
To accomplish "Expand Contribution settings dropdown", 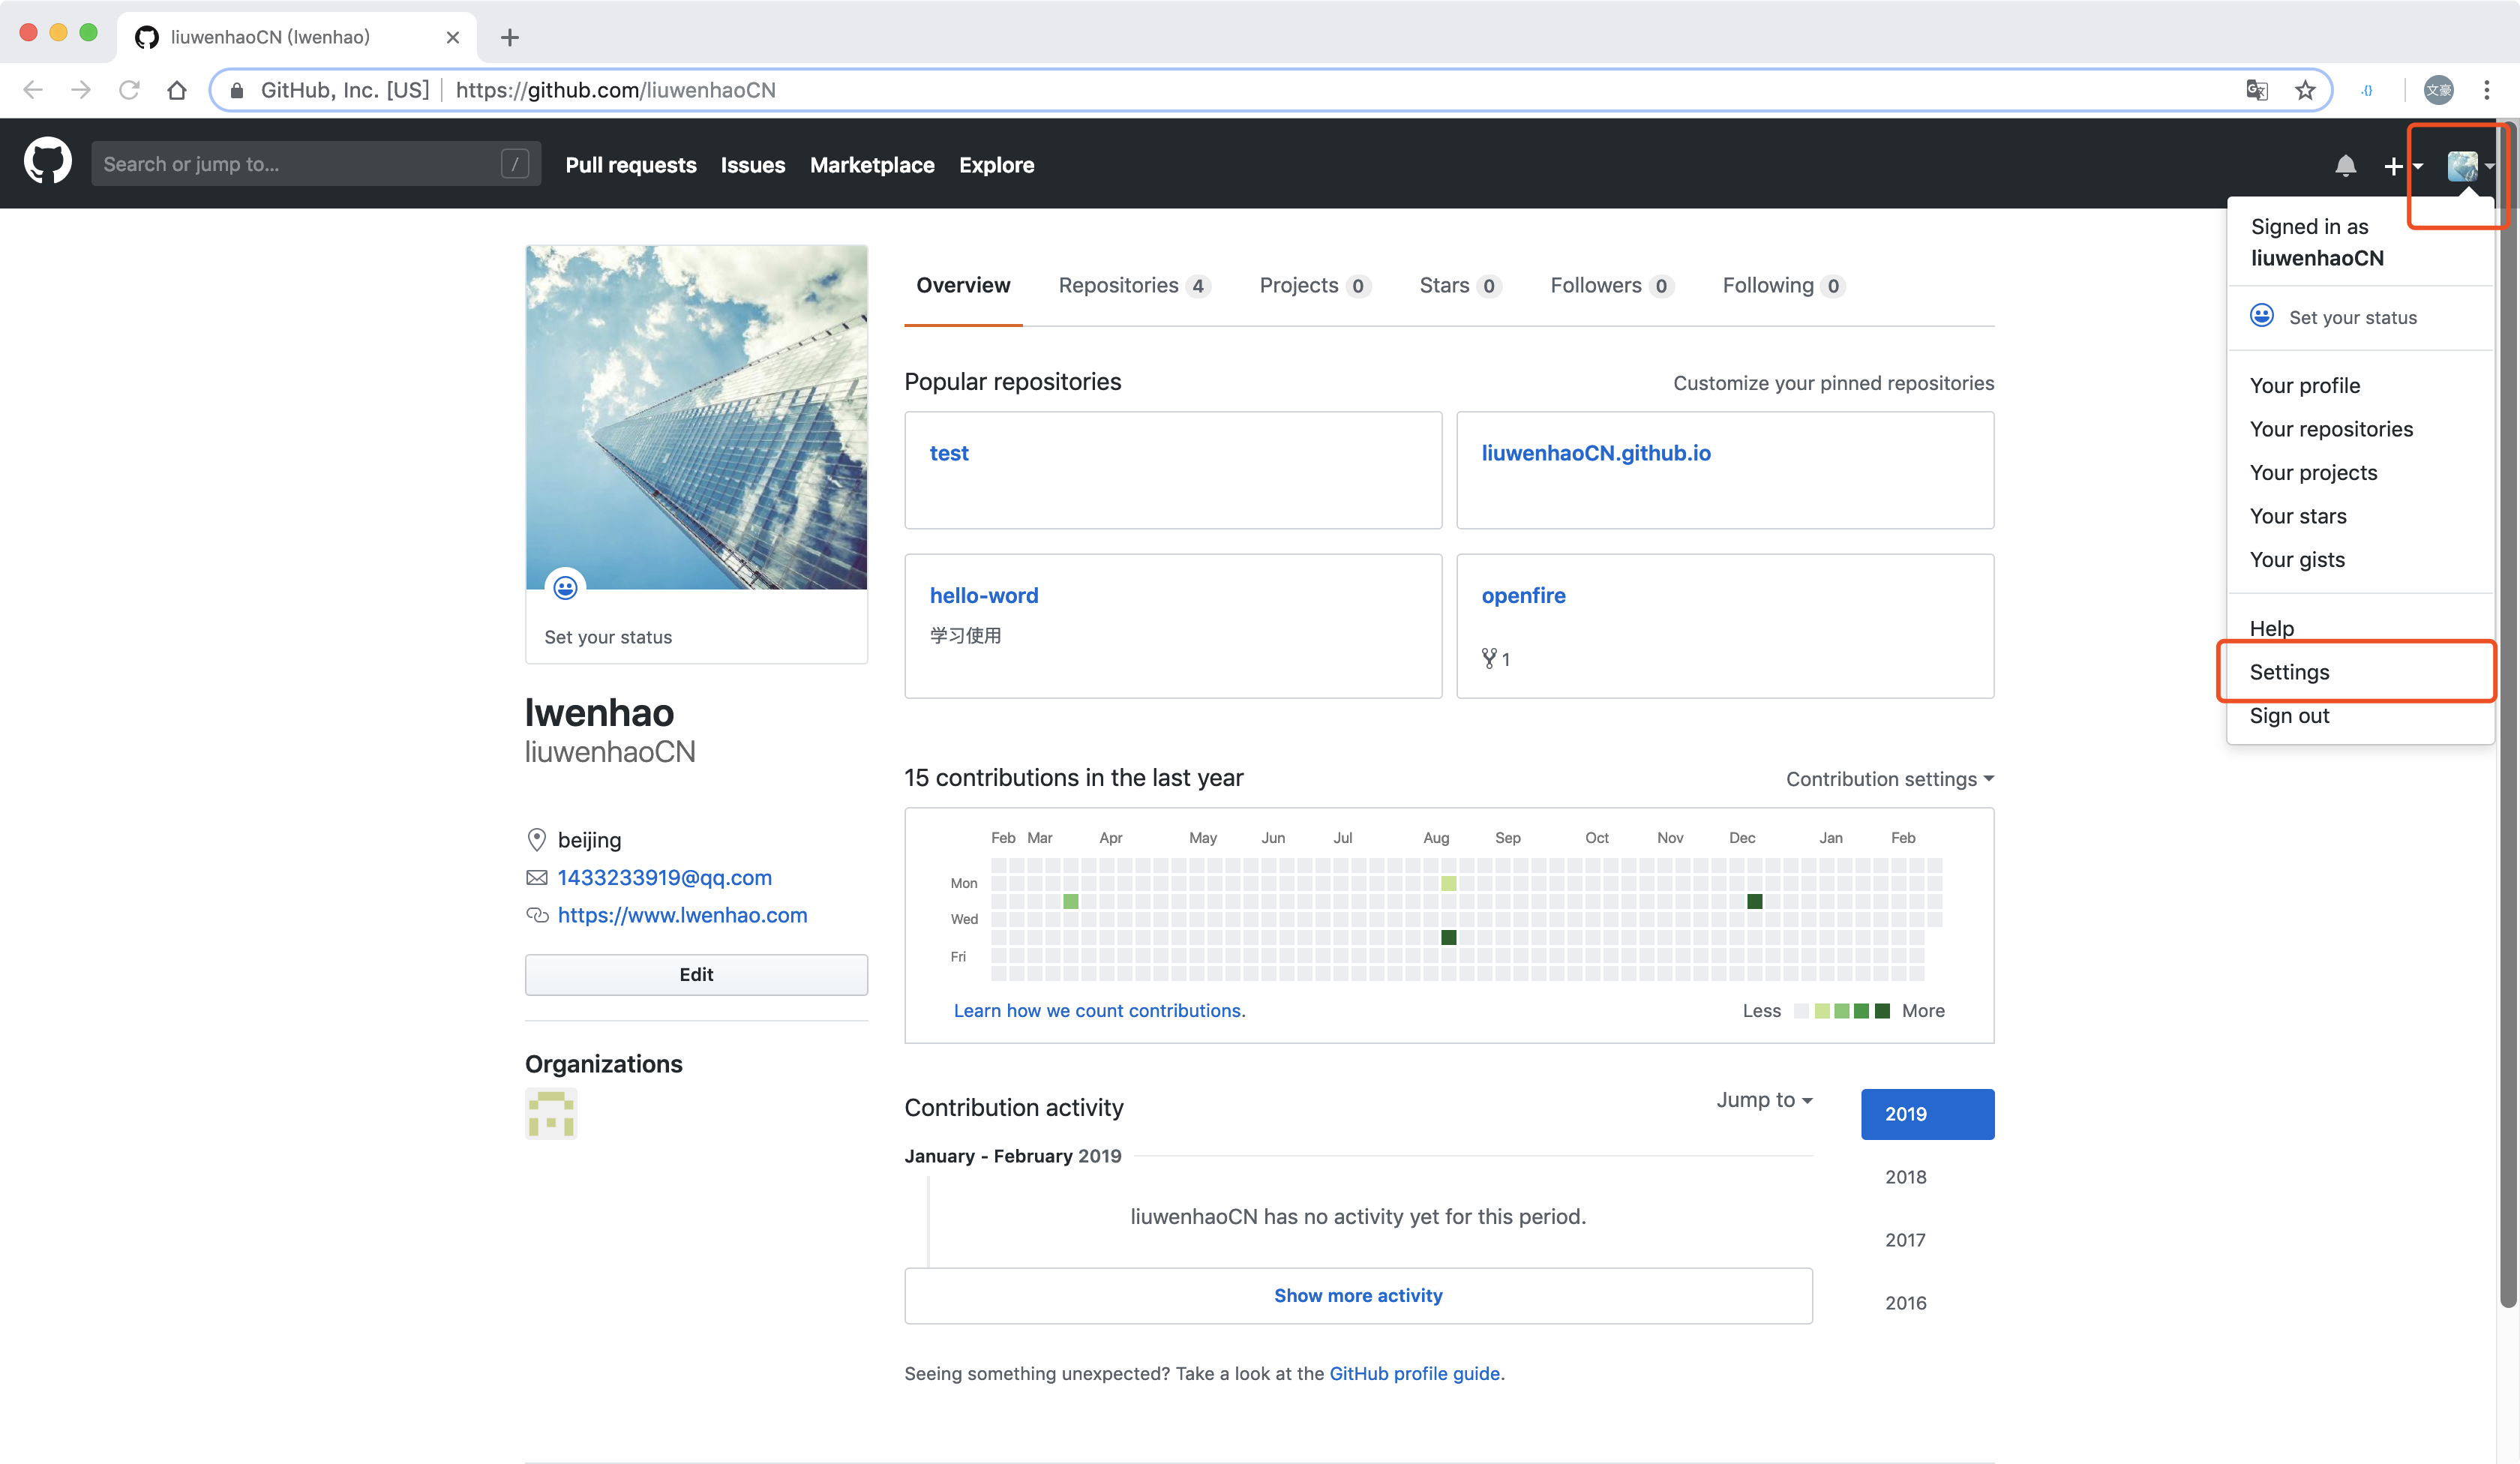I will point(1889,778).
